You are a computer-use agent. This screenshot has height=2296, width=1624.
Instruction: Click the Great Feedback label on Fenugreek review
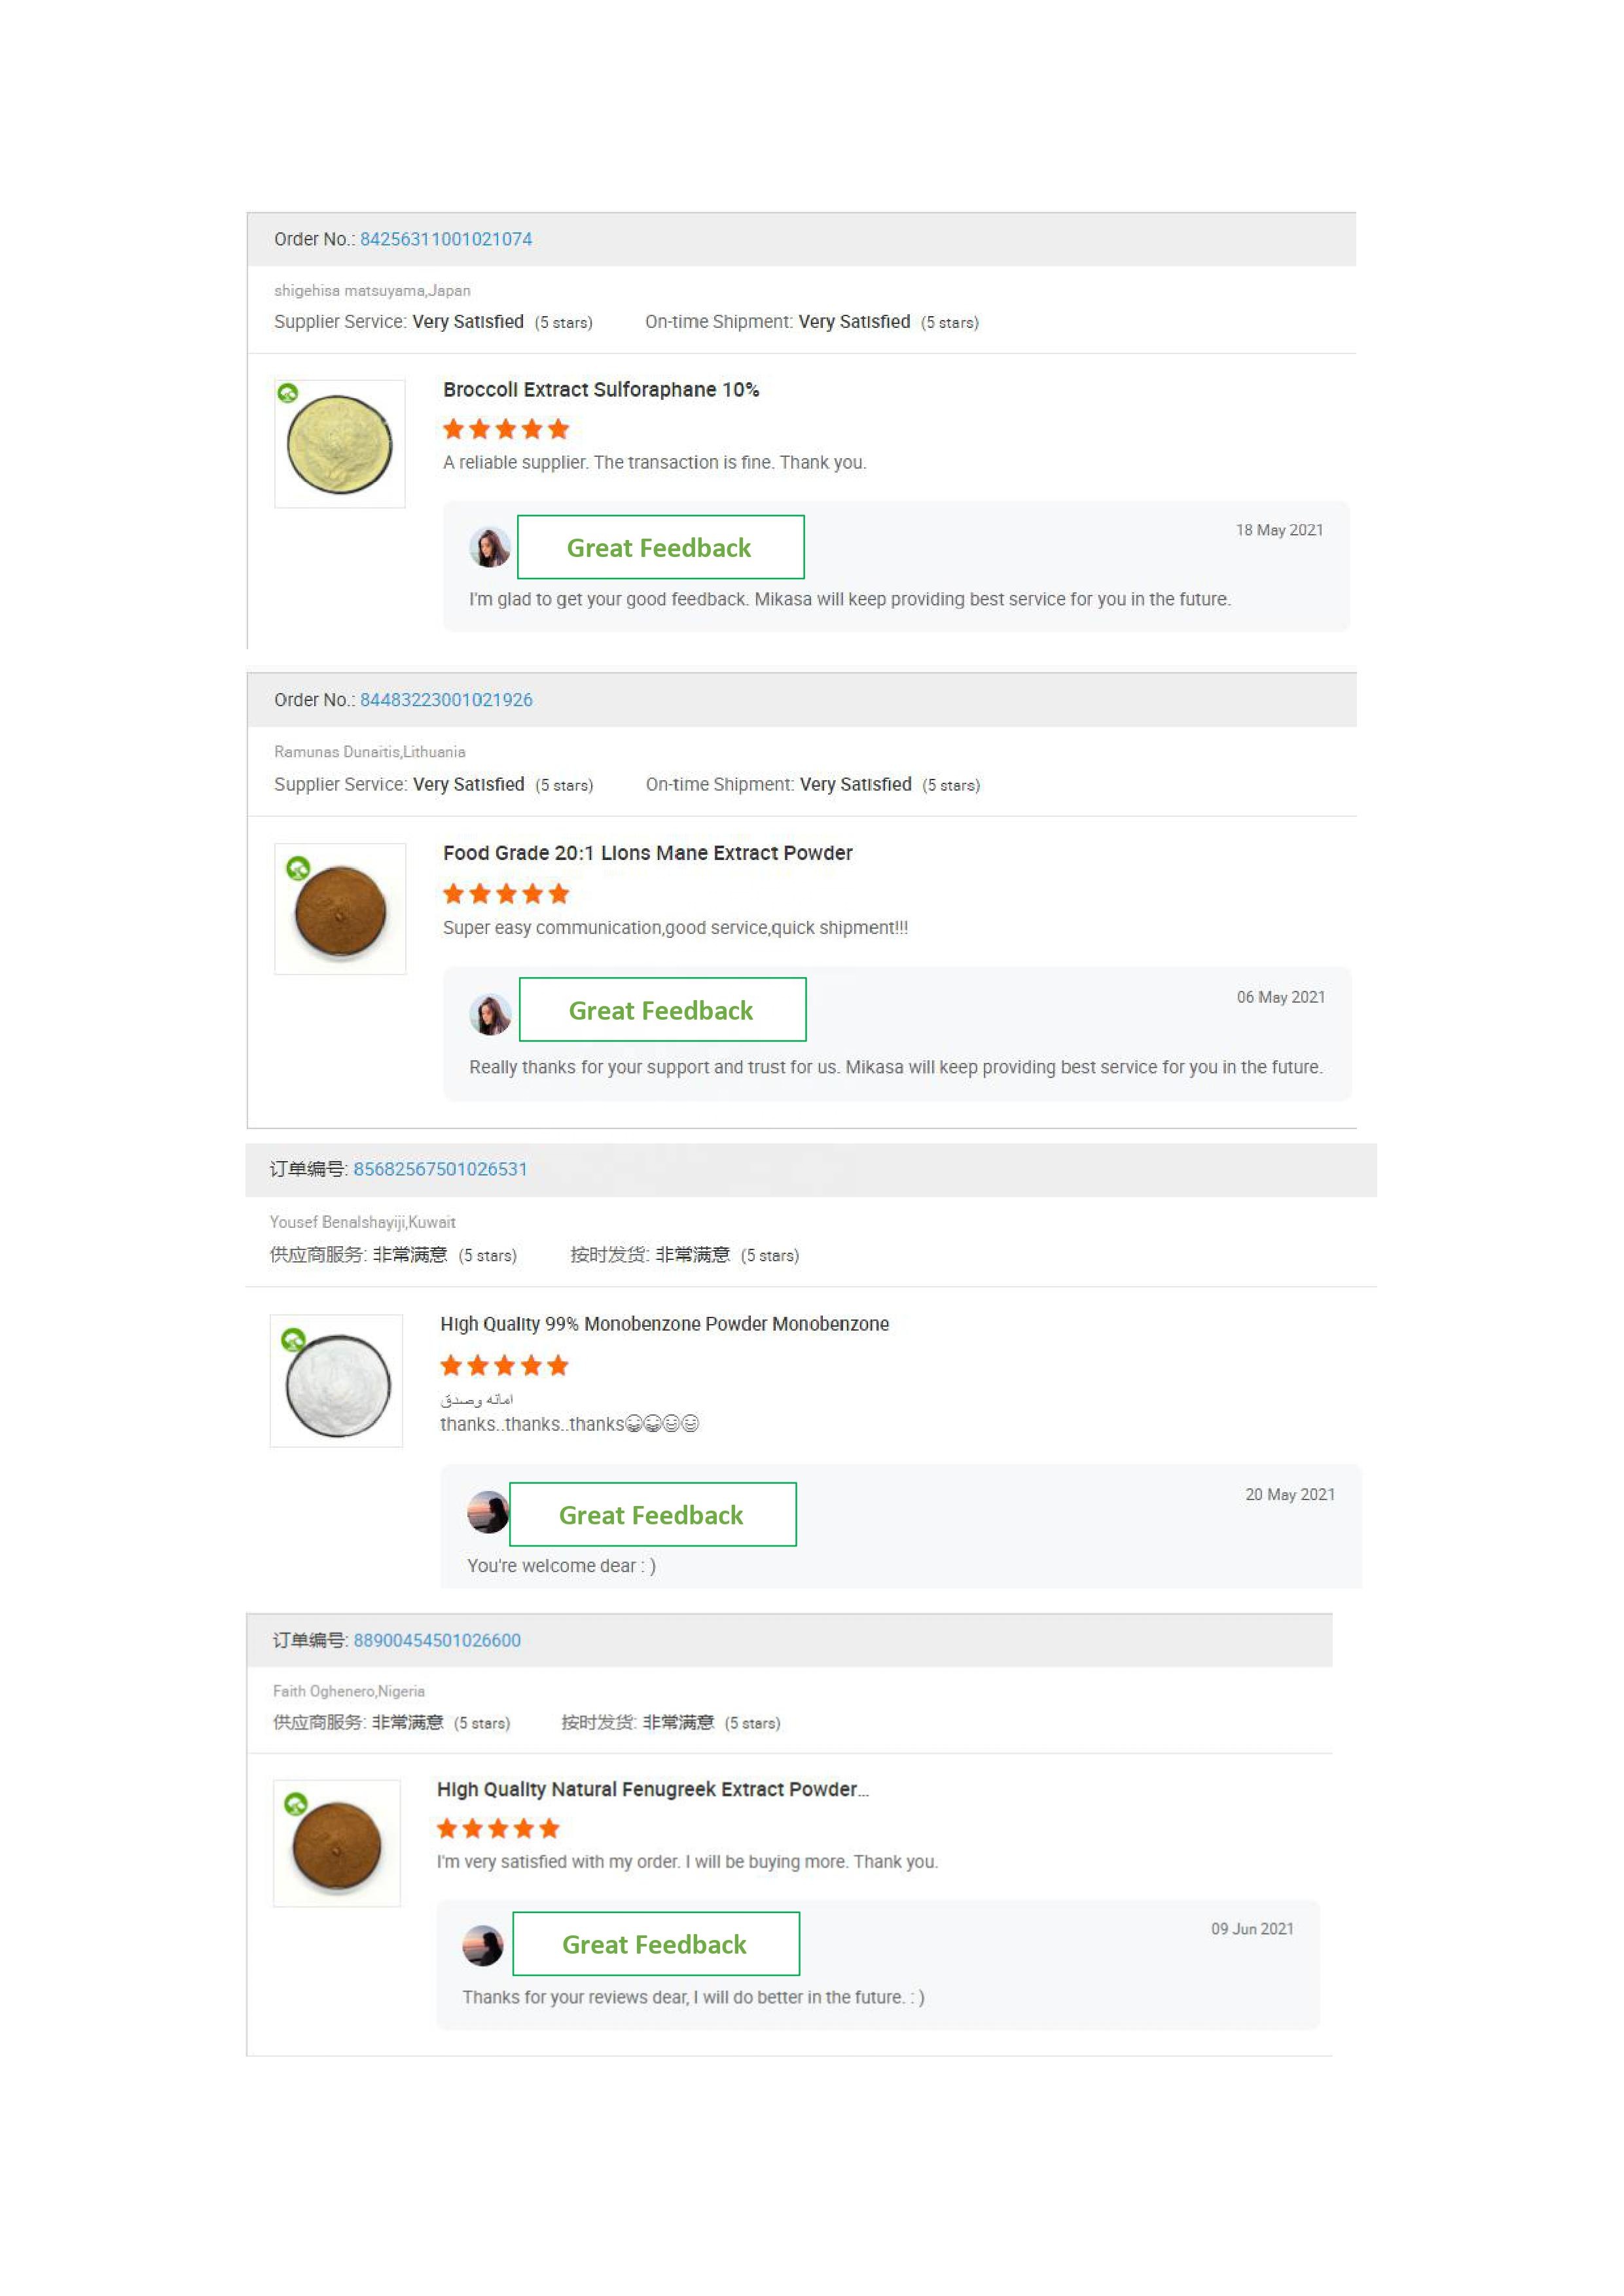click(x=655, y=1943)
